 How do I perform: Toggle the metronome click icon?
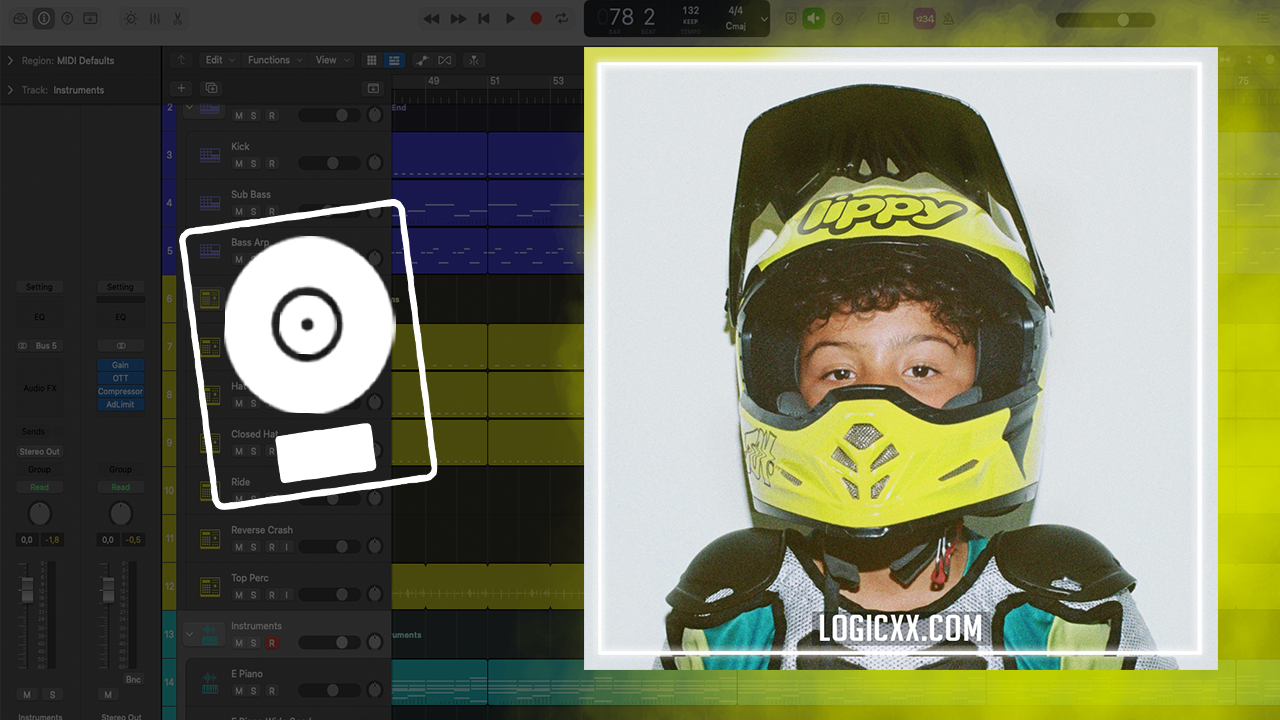pyautogui.click(x=948, y=18)
